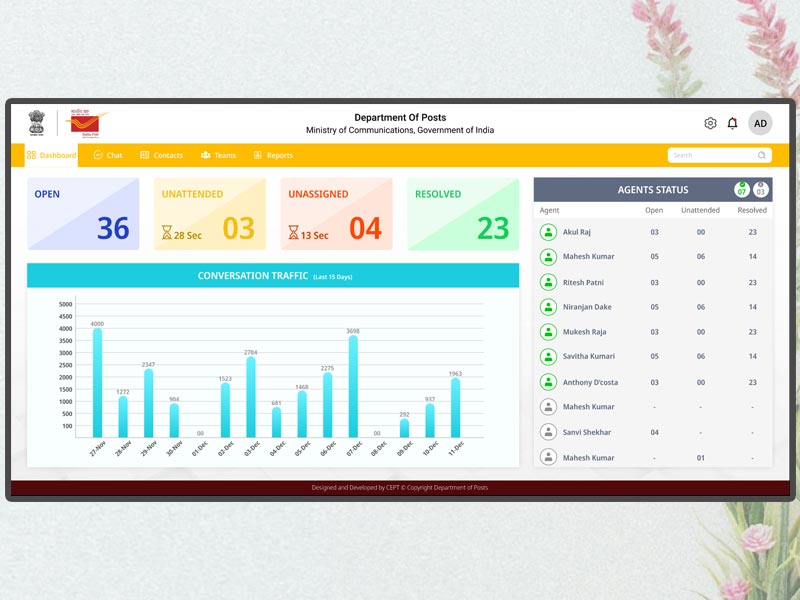Open the AD user profile avatar
This screenshot has height=600, width=800.
[x=760, y=123]
